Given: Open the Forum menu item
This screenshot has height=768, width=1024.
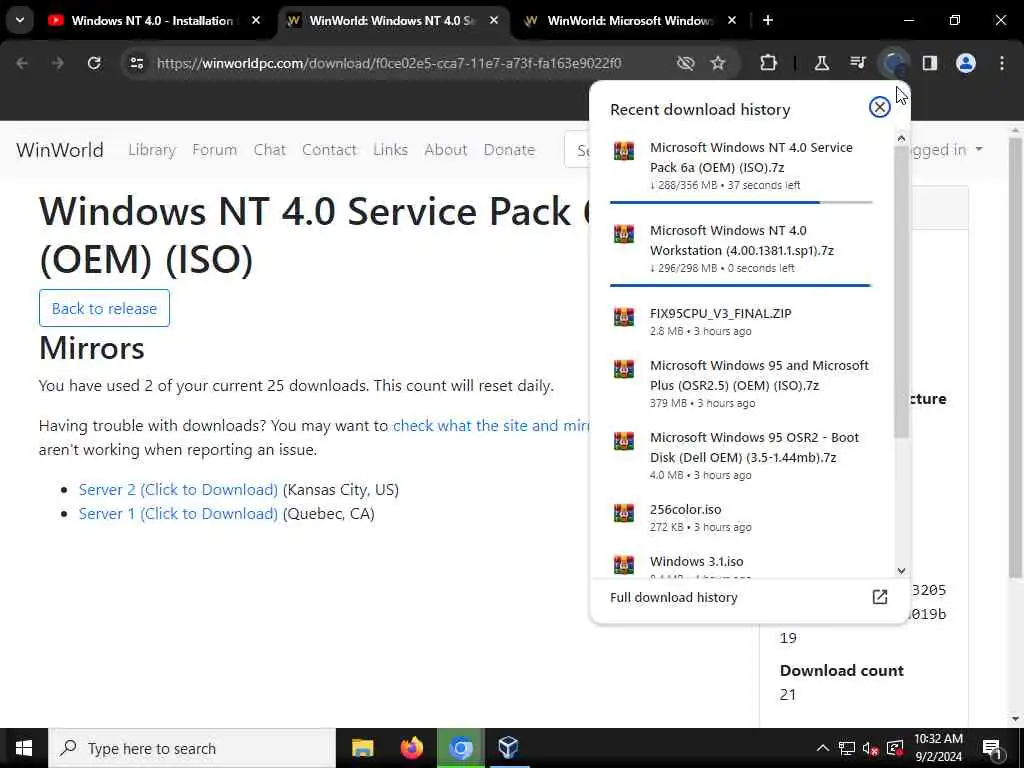Looking at the screenshot, I should [x=214, y=150].
